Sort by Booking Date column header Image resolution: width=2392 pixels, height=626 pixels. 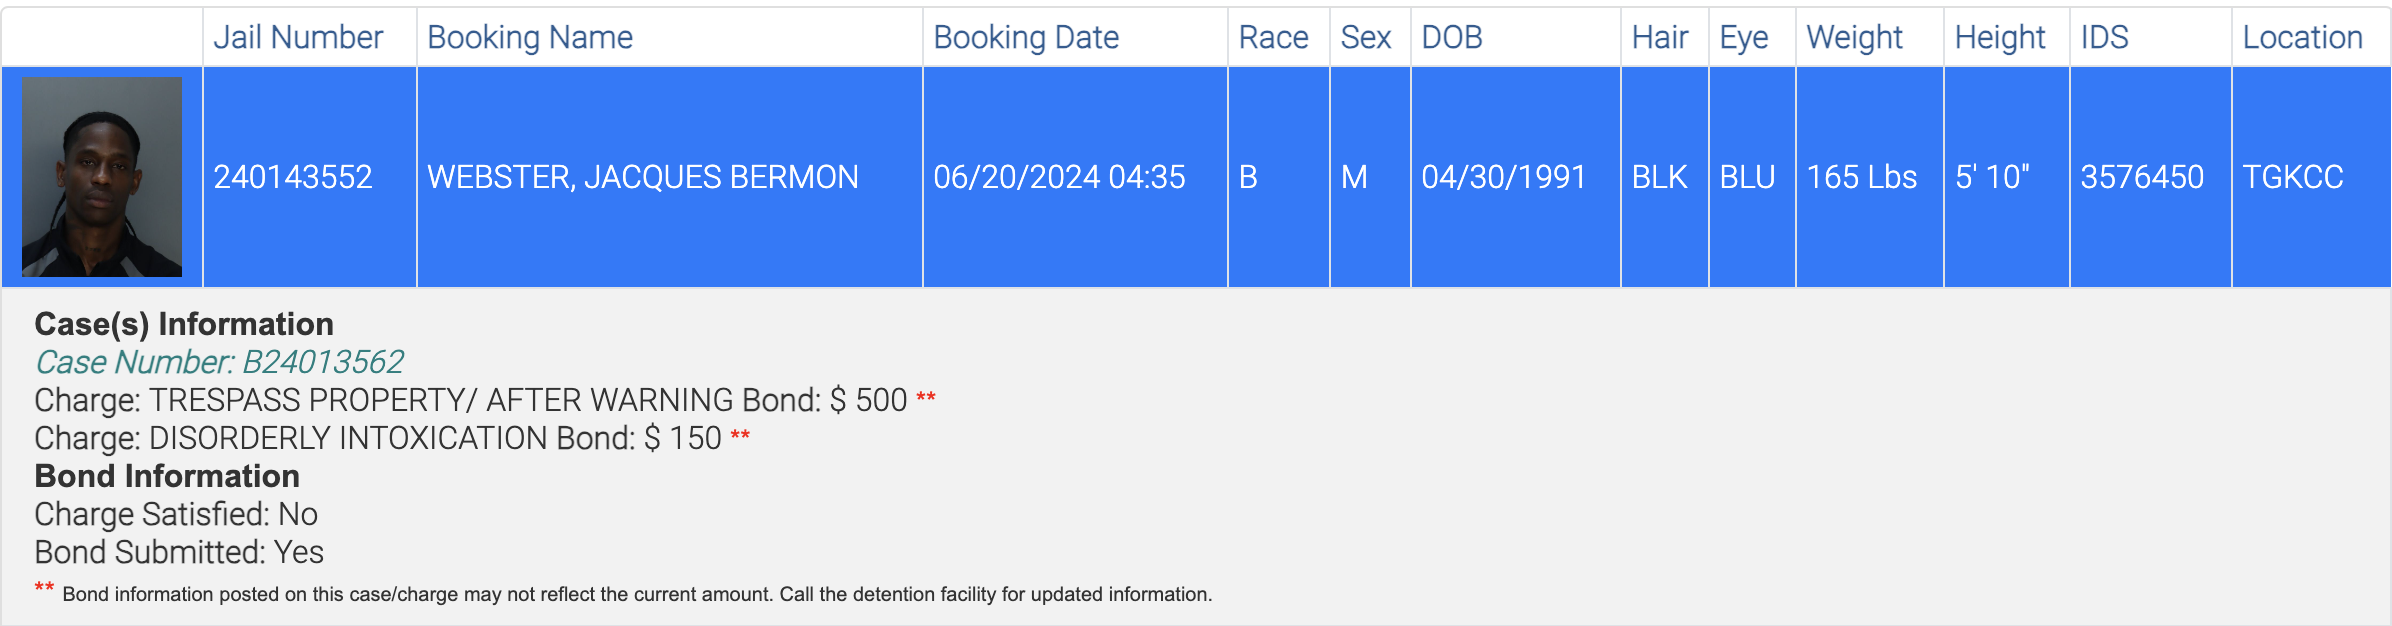tap(1026, 37)
